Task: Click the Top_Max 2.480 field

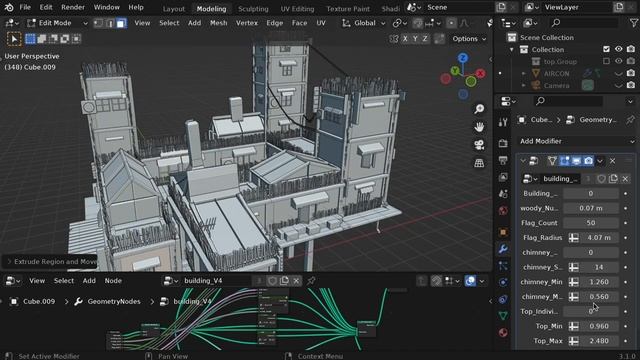Action: tap(599, 341)
